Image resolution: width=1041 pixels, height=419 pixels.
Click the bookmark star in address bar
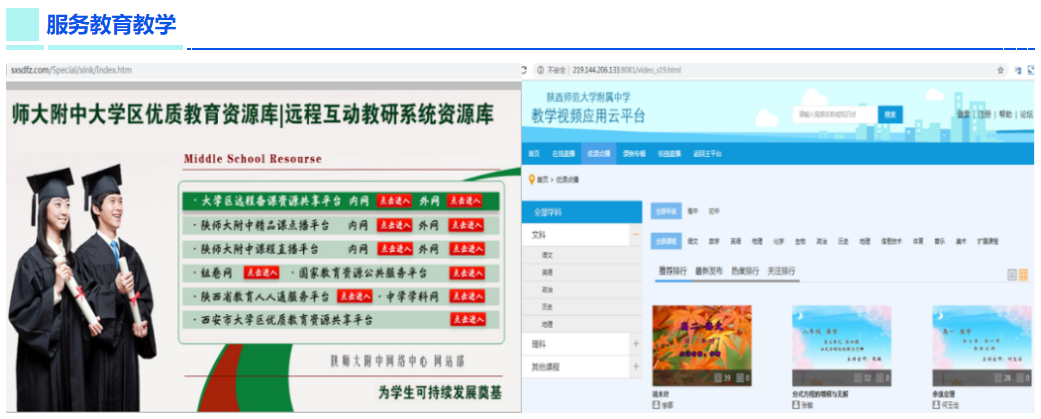[x=1000, y=70]
